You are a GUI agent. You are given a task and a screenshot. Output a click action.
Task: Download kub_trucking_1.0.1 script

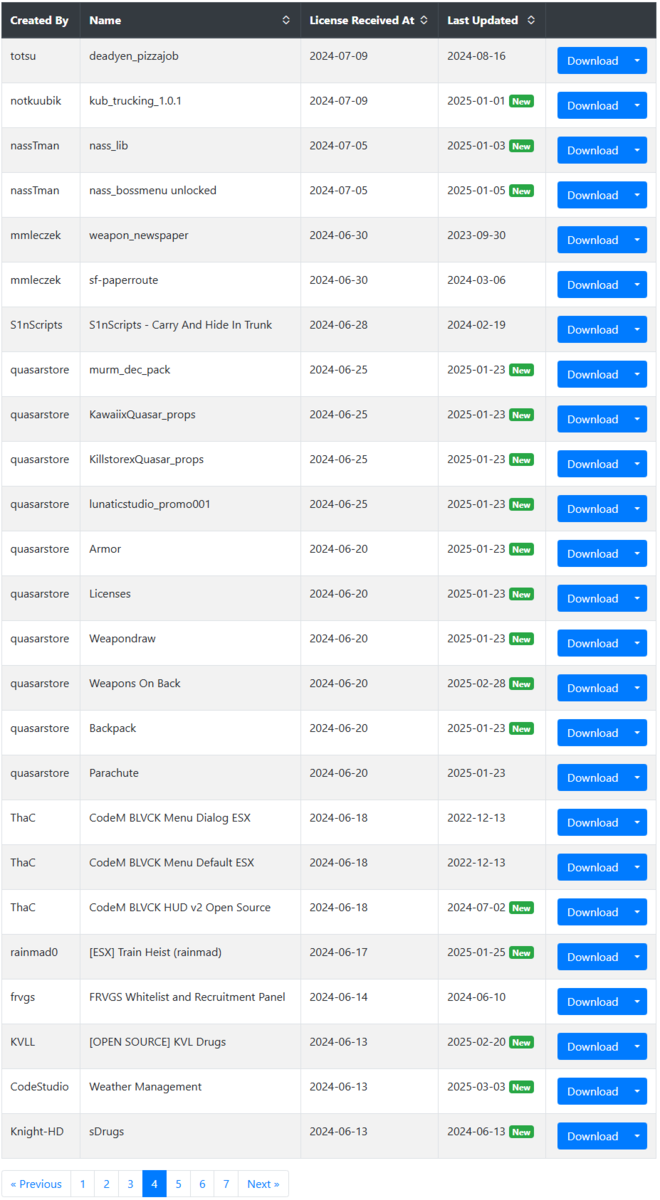coord(592,106)
